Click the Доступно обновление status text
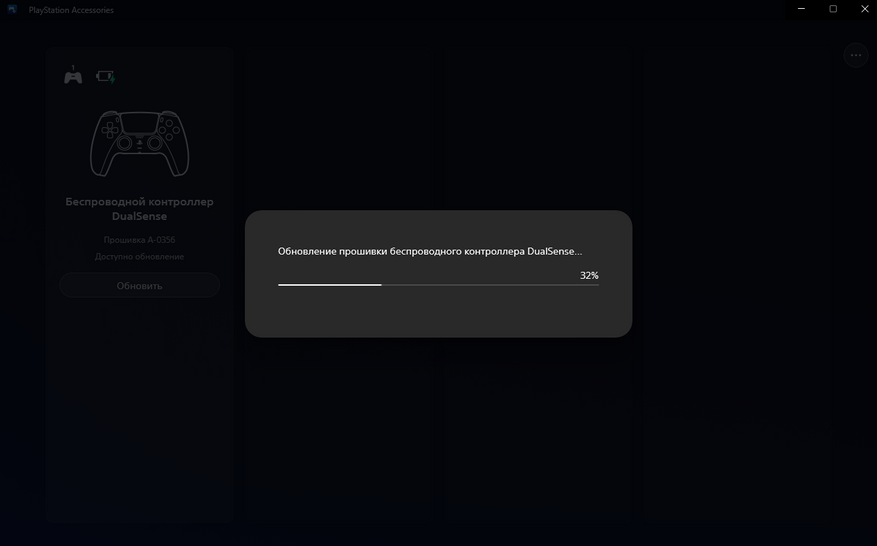 click(139, 256)
